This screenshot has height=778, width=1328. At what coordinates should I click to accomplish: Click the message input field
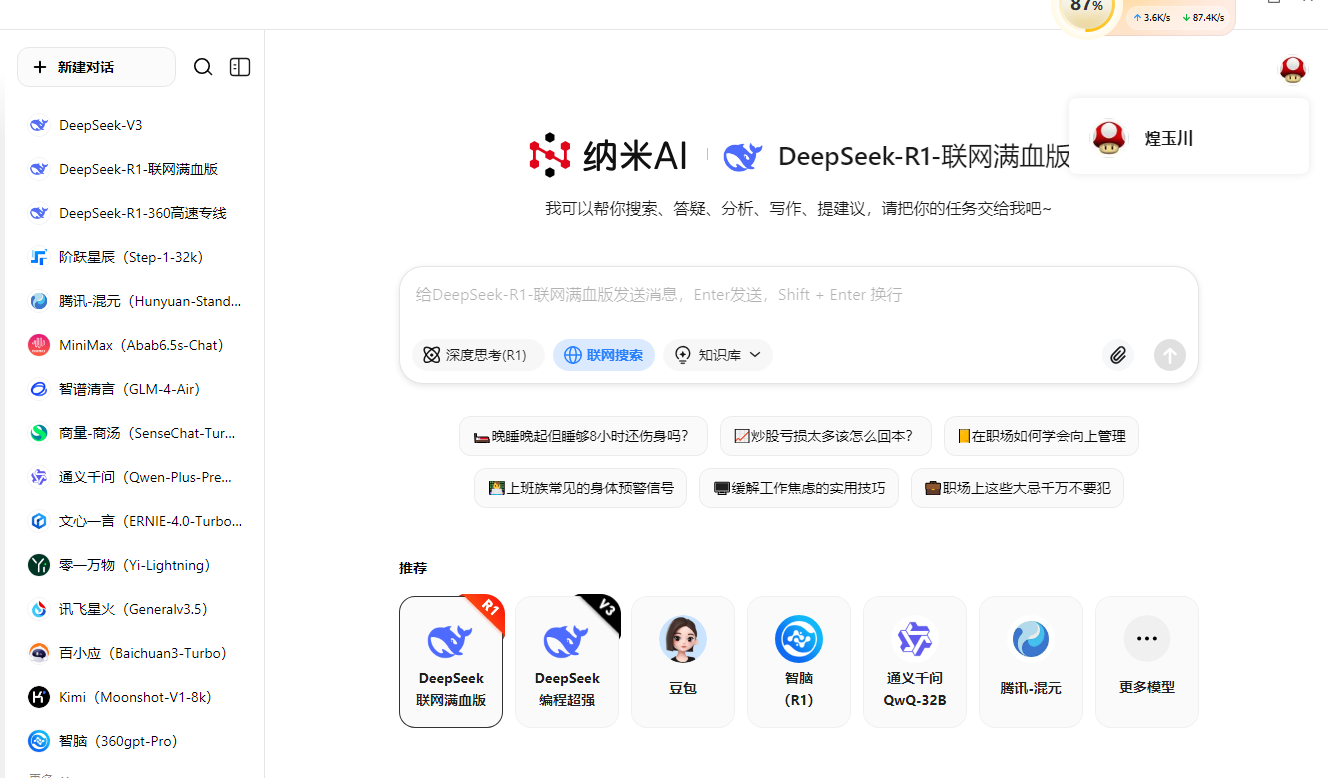click(798, 295)
